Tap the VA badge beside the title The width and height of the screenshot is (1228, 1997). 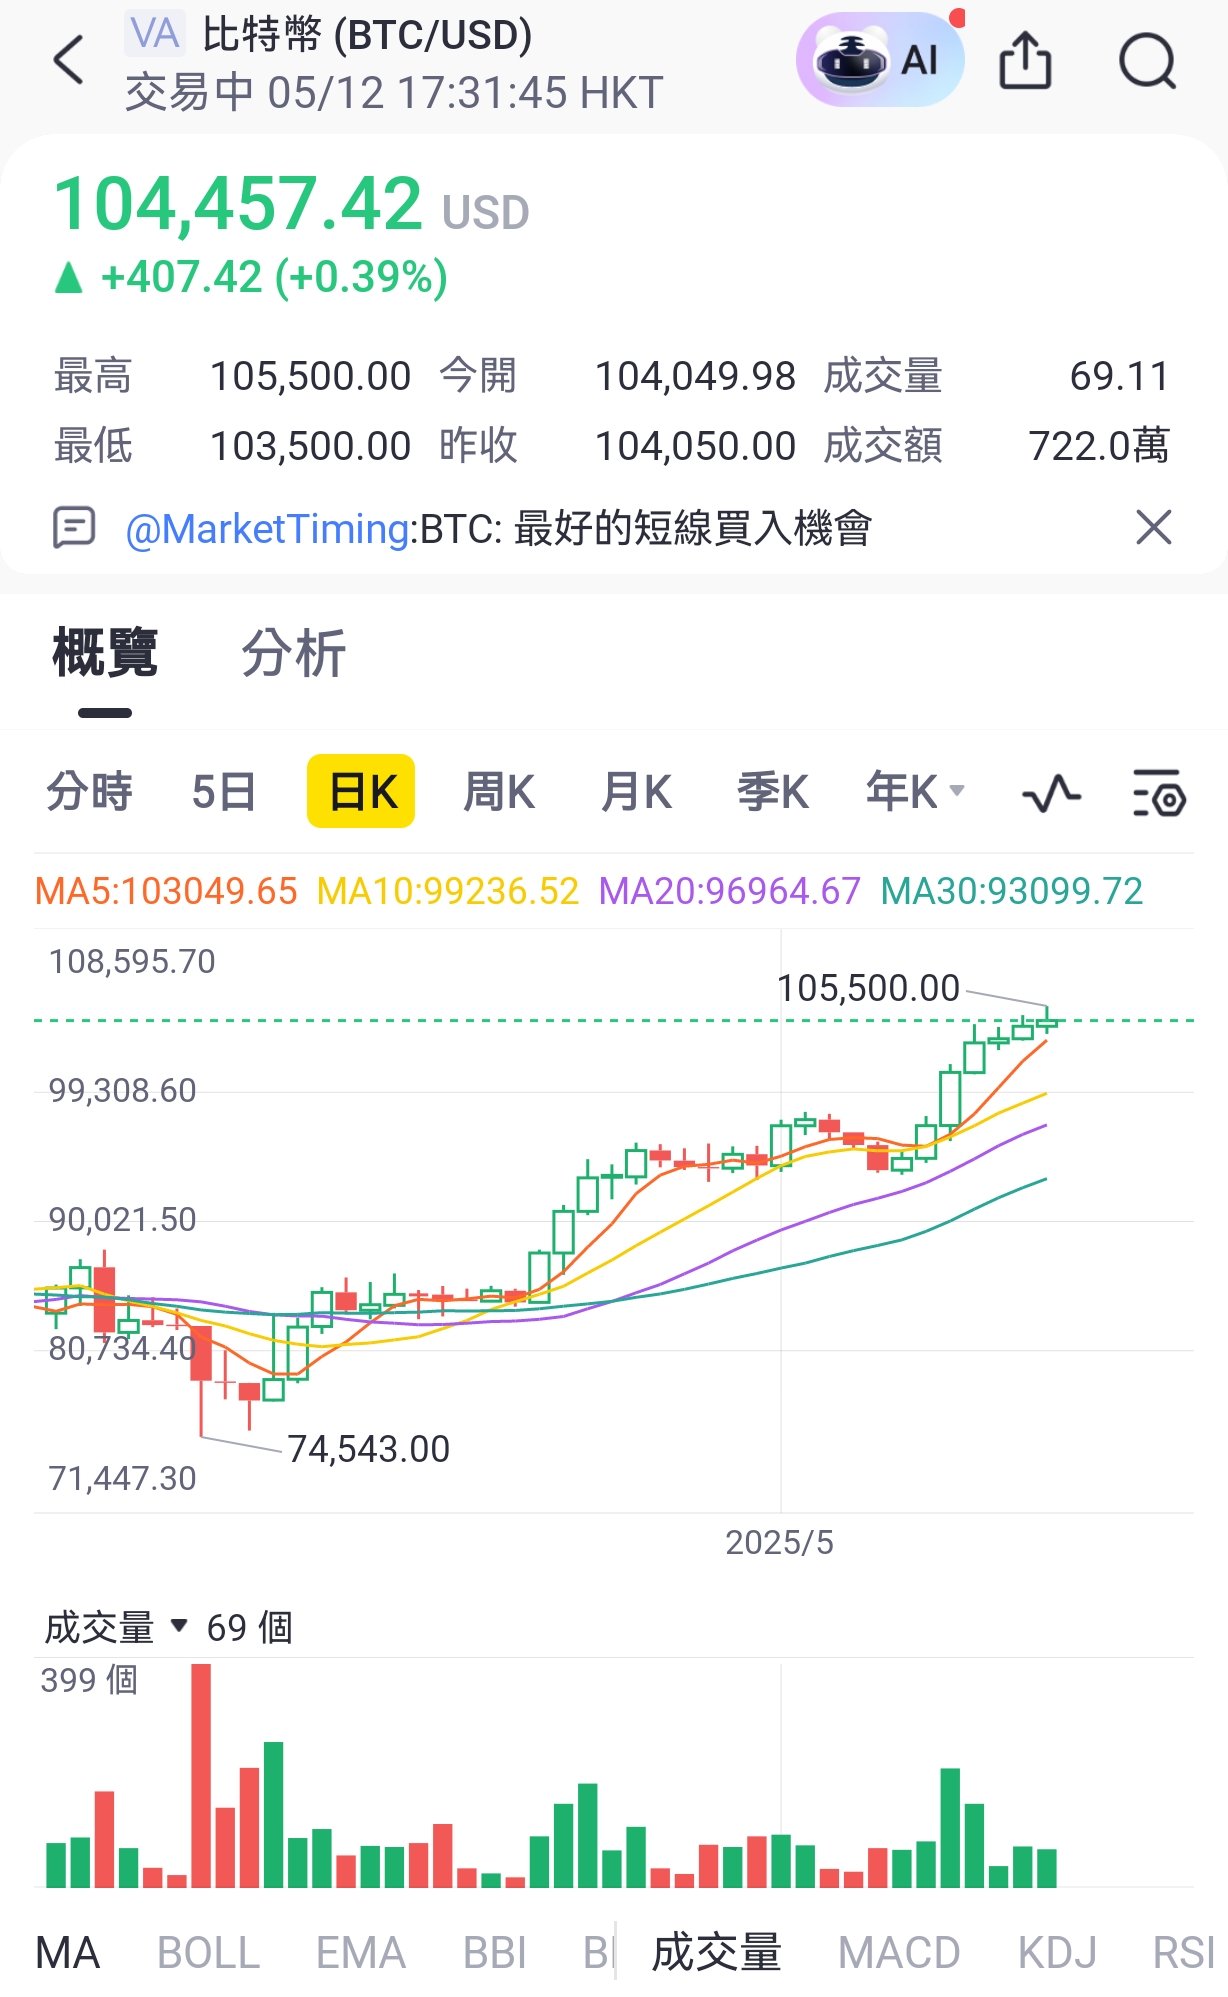click(x=155, y=34)
